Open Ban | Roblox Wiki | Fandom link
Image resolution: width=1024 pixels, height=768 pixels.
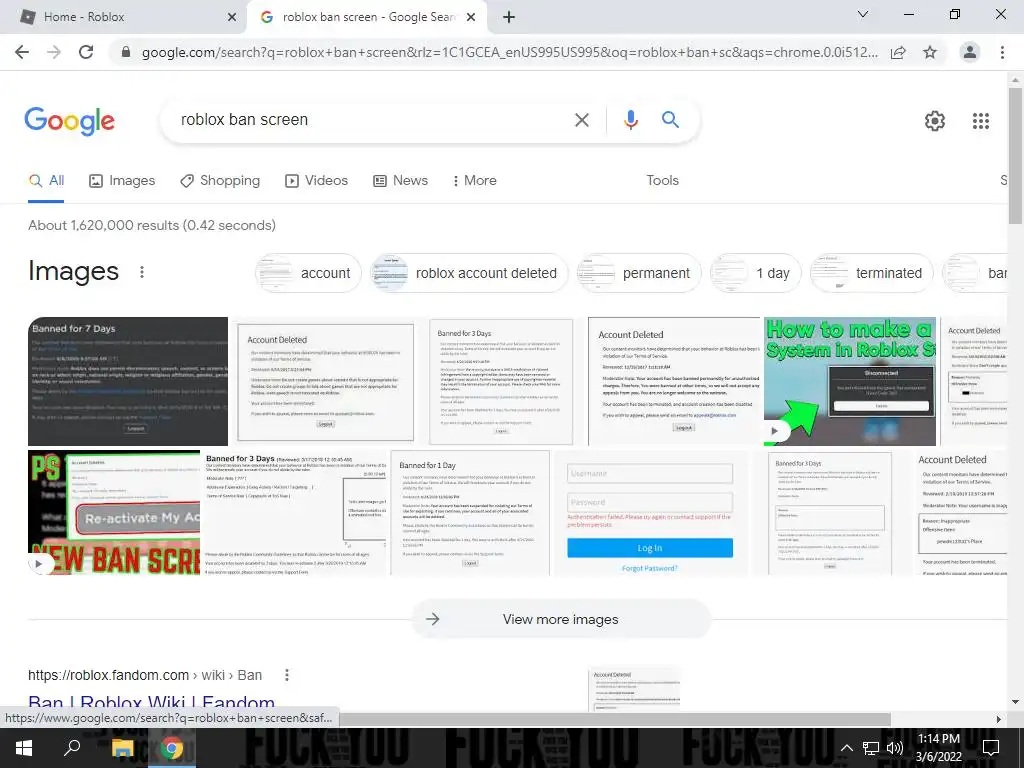coord(152,703)
